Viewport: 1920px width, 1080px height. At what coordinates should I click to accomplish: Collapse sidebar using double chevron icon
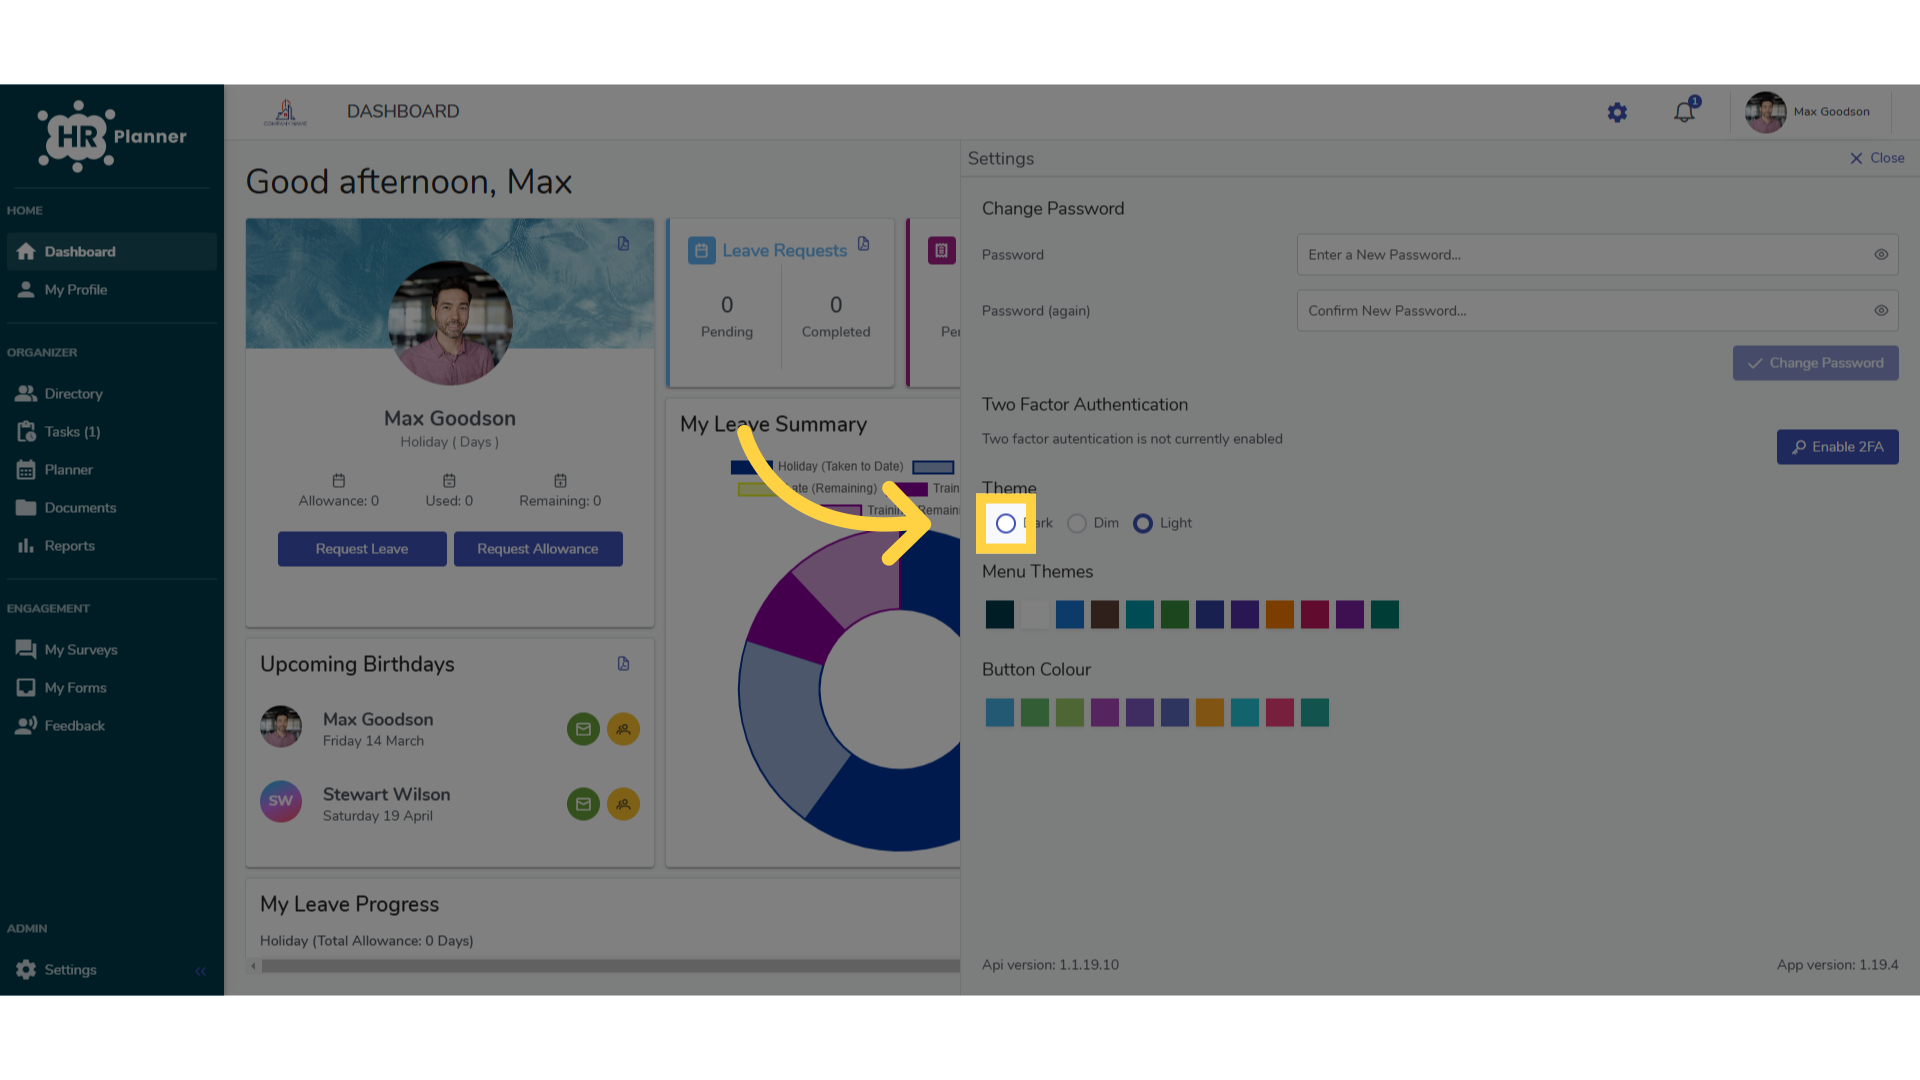tap(200, 971)
